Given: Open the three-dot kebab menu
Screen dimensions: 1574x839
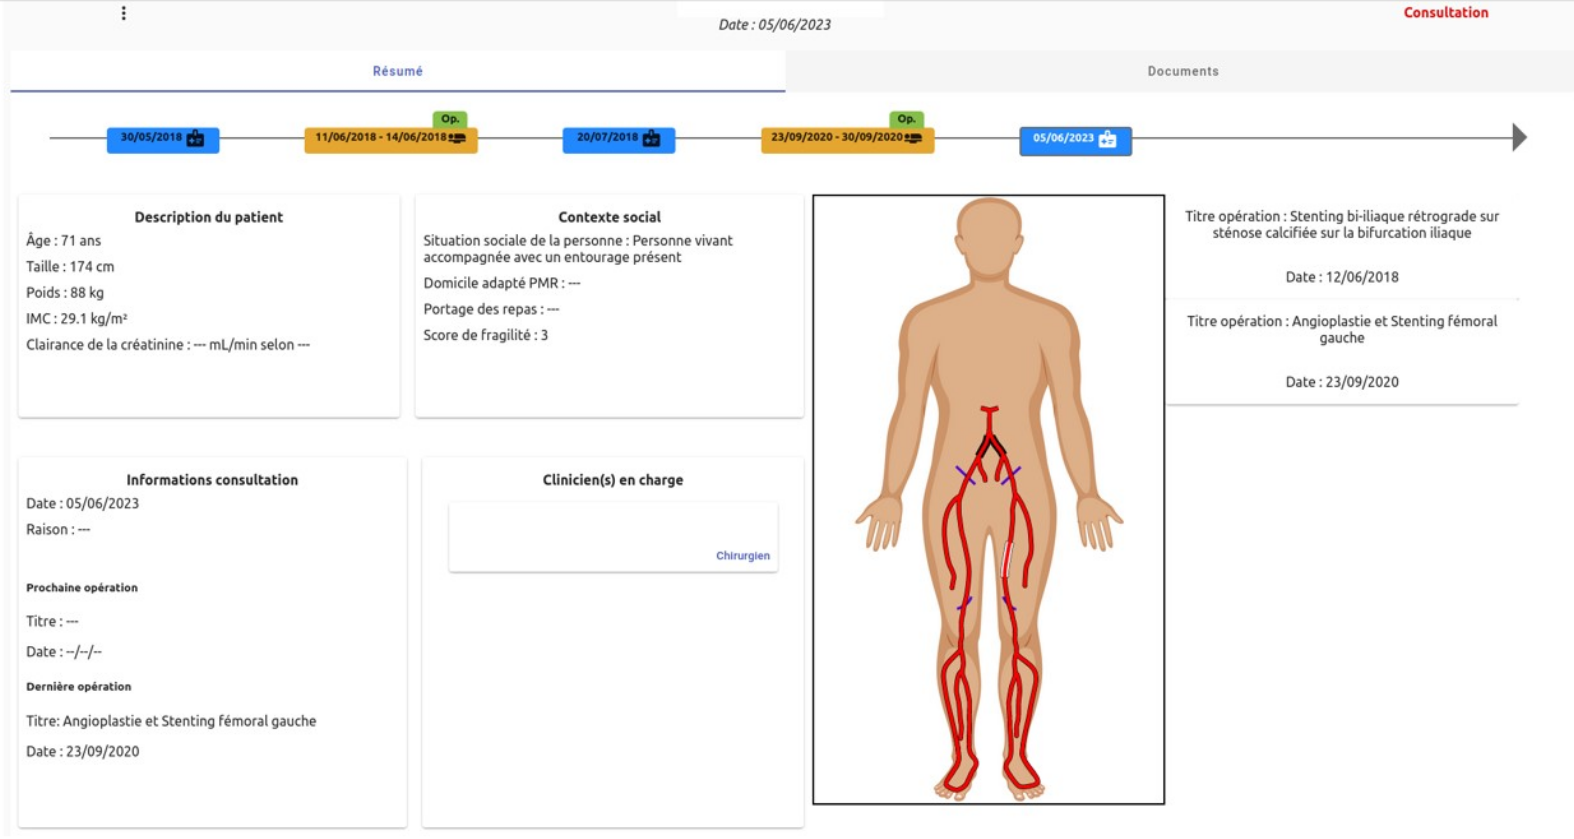Looking at the screenshot, I should point(124,13).
